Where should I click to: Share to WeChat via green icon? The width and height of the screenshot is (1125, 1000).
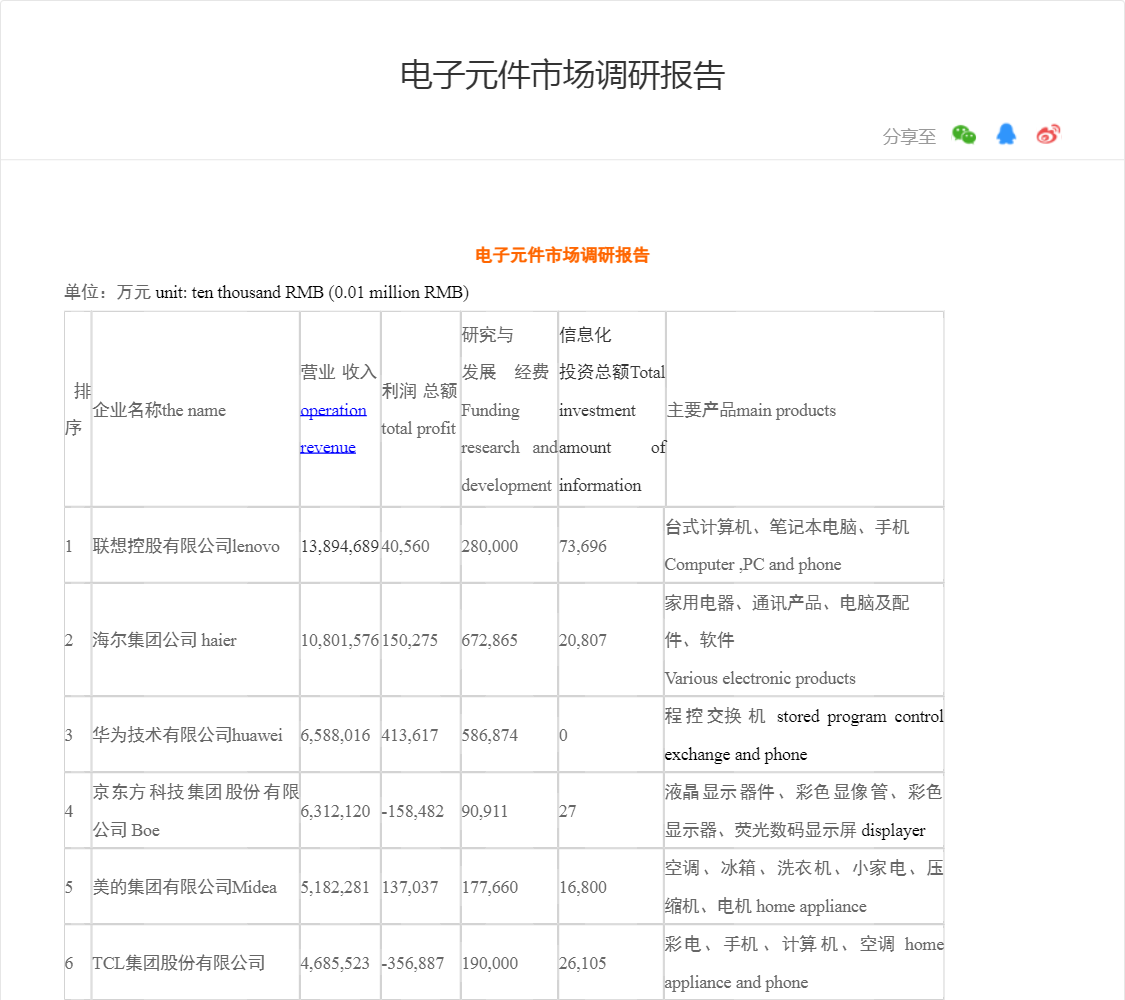pos(964,134)
